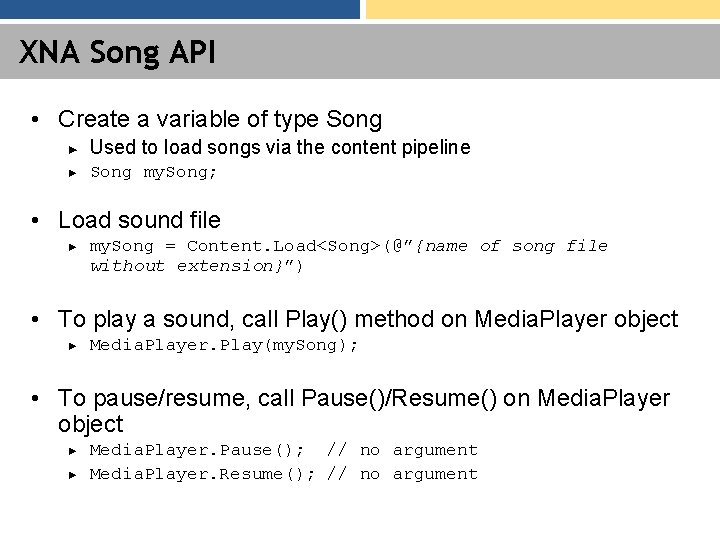Click the "To play a sound" bullet text

click(368, 320)
